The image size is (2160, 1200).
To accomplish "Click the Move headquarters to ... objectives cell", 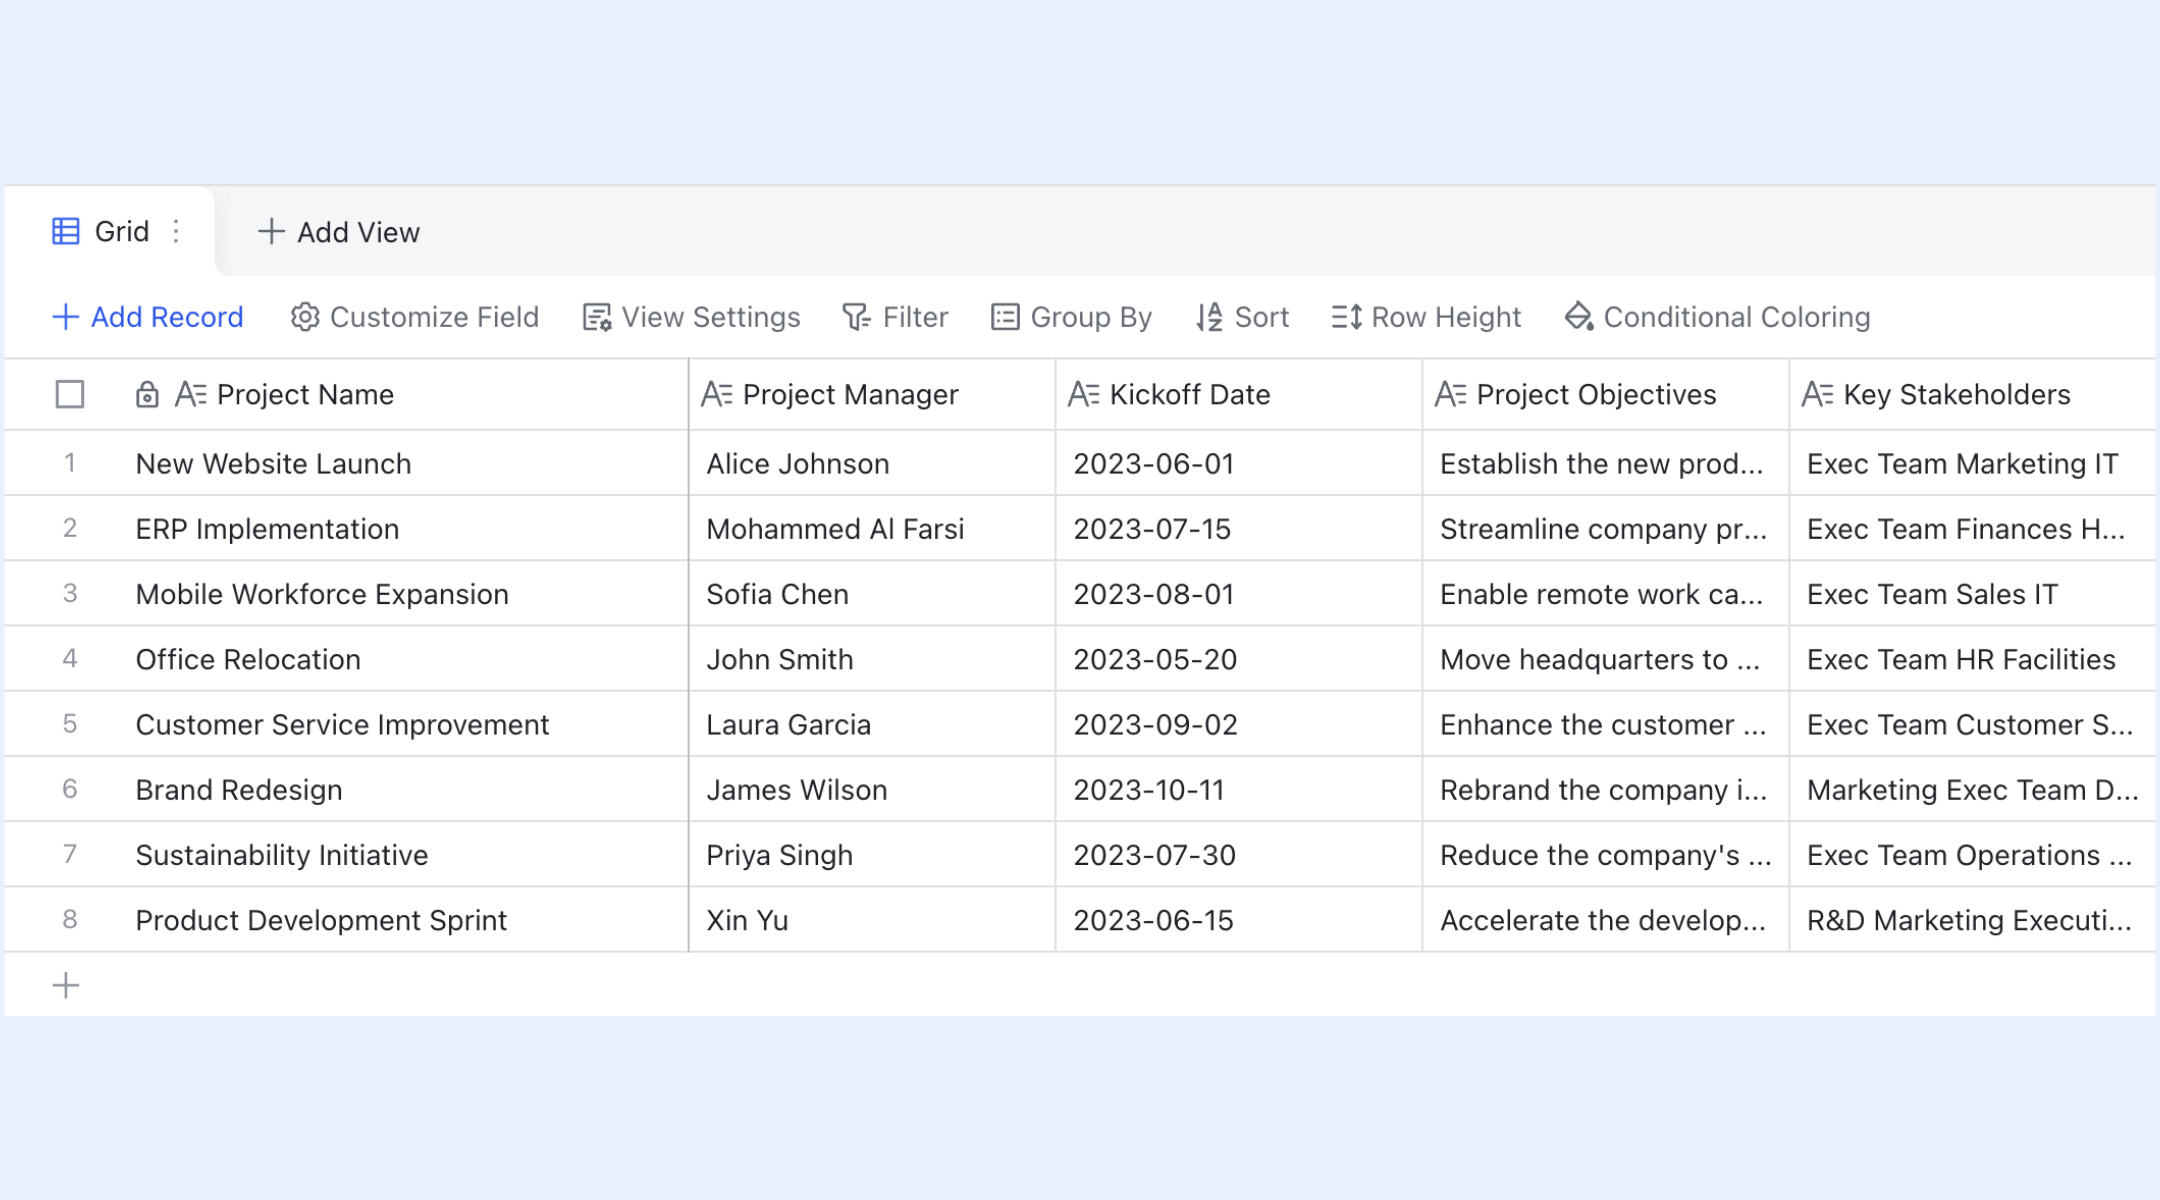I will coord(1606,659).
